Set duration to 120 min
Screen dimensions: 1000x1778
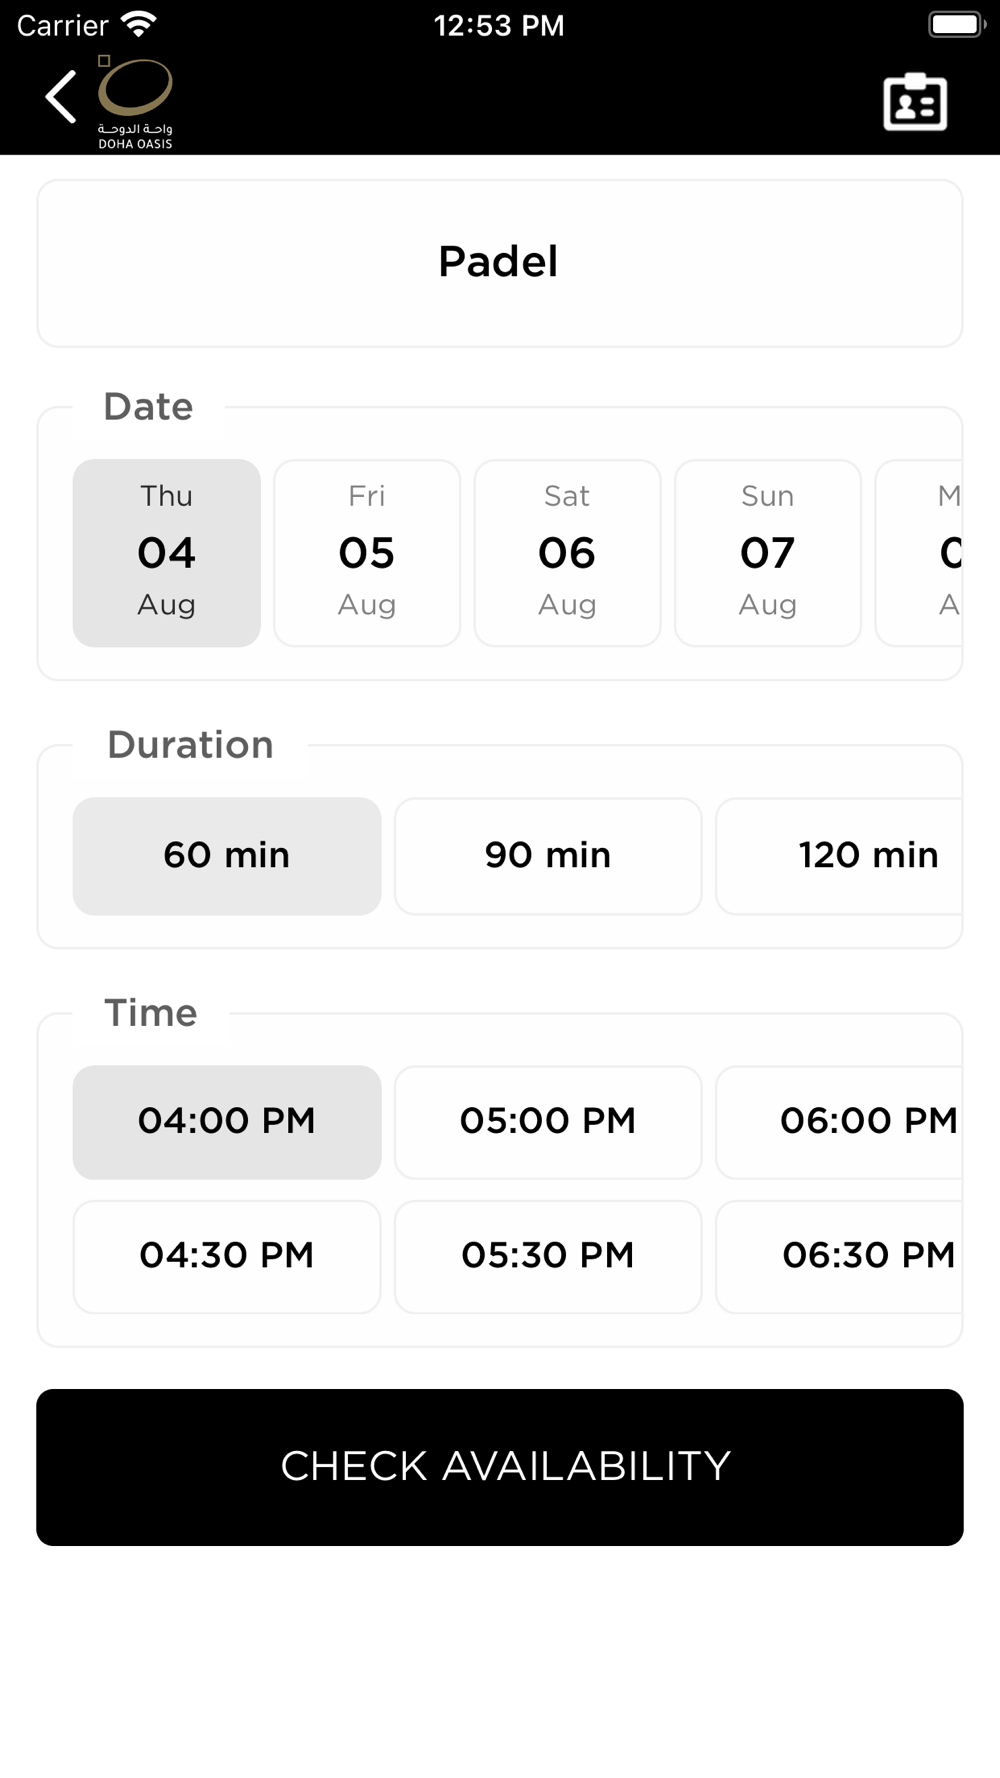840,856
